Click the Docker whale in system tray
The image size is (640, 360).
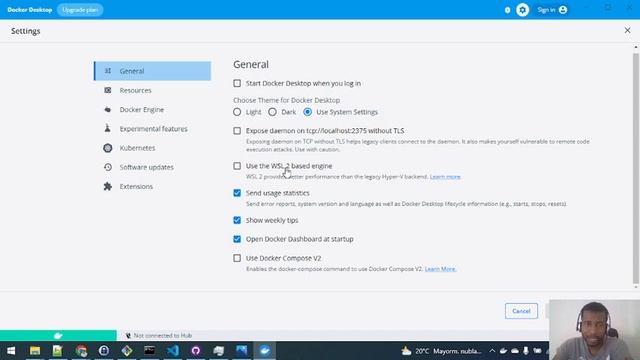[504, 351]
